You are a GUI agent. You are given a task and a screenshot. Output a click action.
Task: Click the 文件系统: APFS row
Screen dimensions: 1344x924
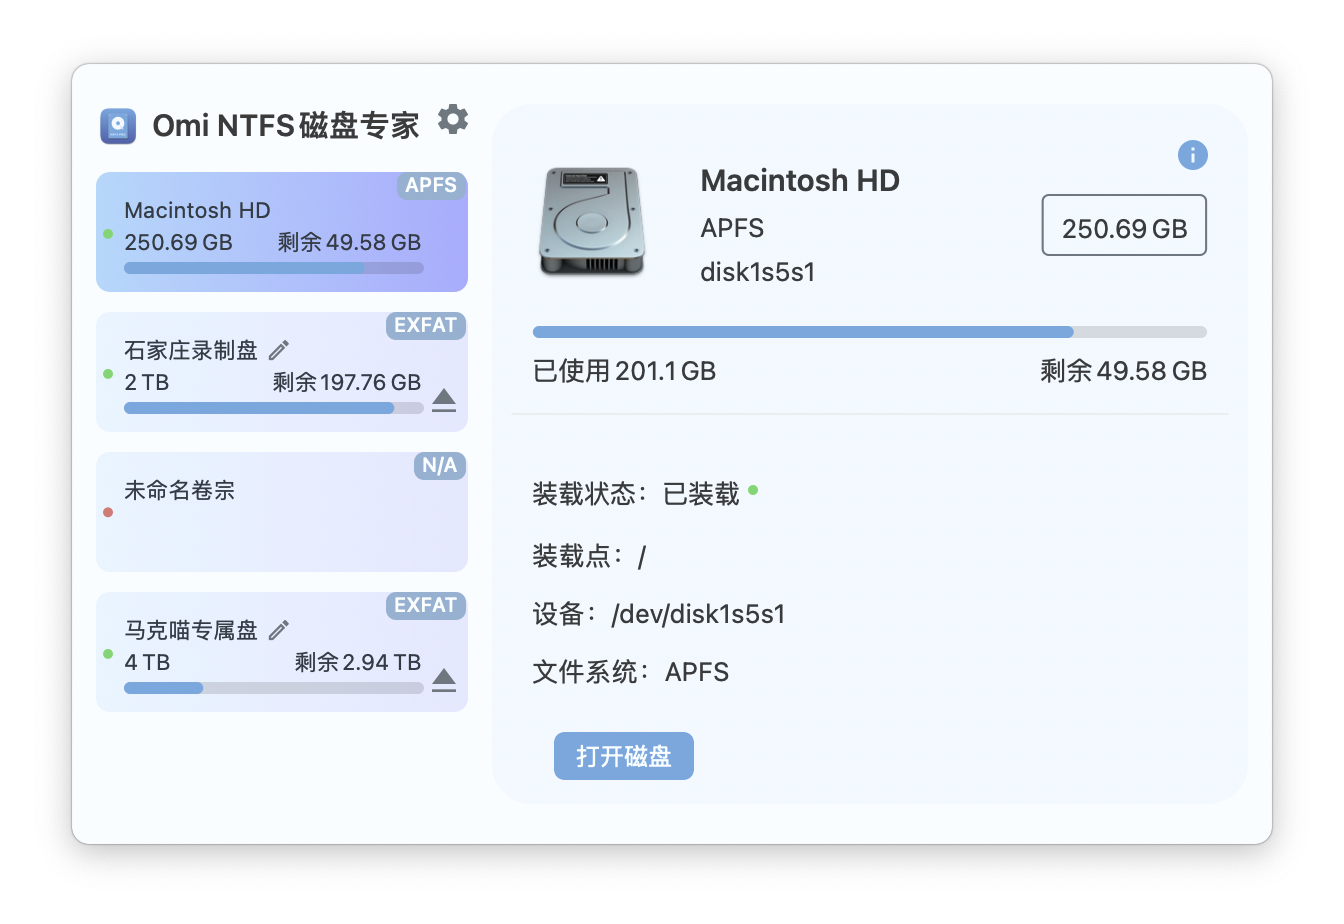coord(631,672)
